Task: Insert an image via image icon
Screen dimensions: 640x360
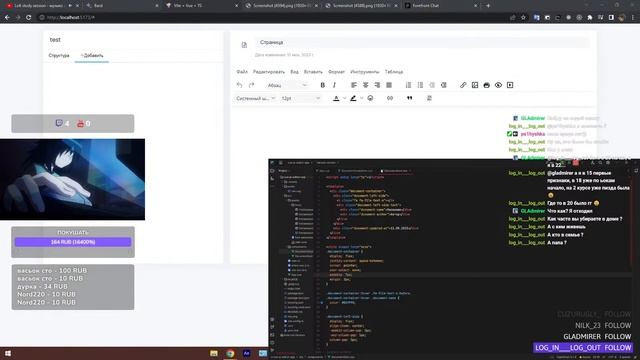Action: coord(475,85)
